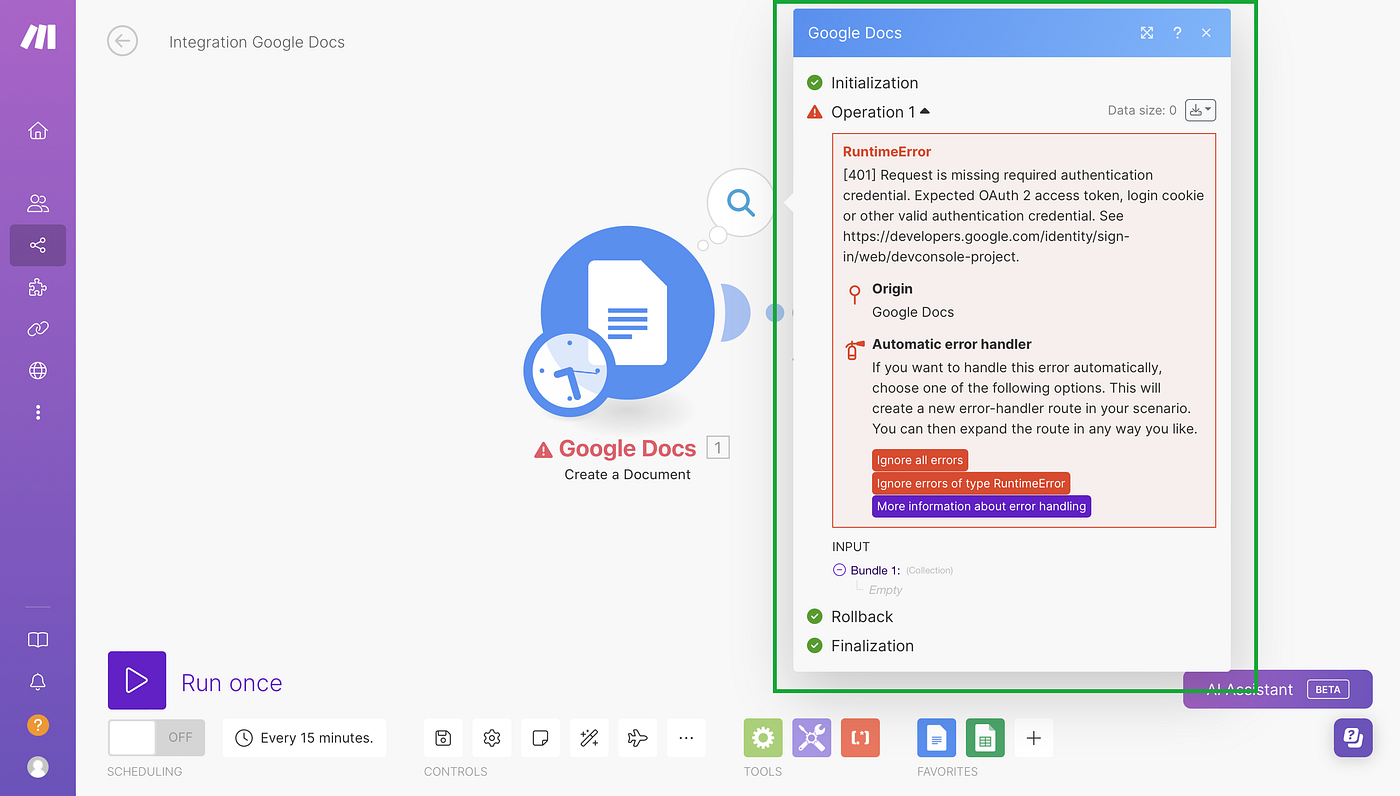Click the Rollback step
Image resolution: width=1400 pixels, height=796 pixels.
tap(862, 617)
